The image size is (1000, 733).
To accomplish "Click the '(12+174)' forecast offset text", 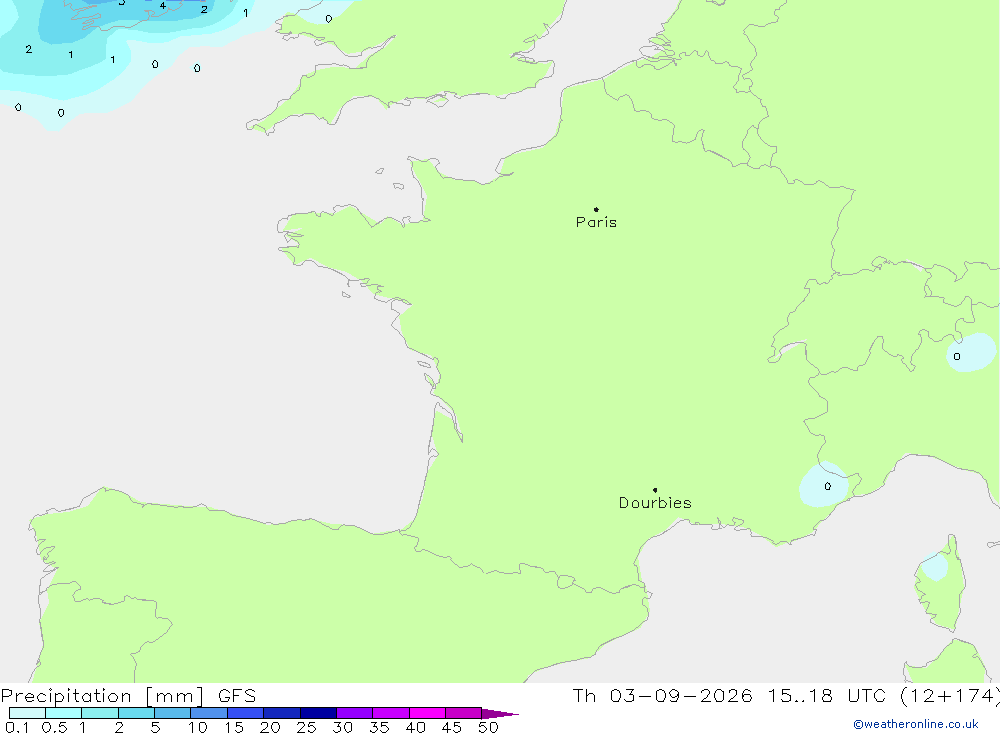I will (950, 696).
